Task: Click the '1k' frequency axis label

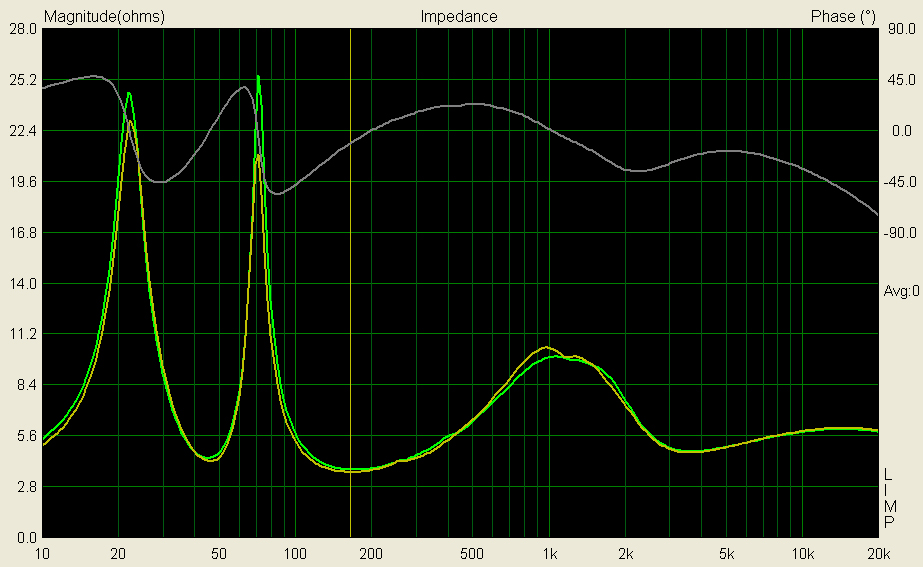Action: pos(549,554)
